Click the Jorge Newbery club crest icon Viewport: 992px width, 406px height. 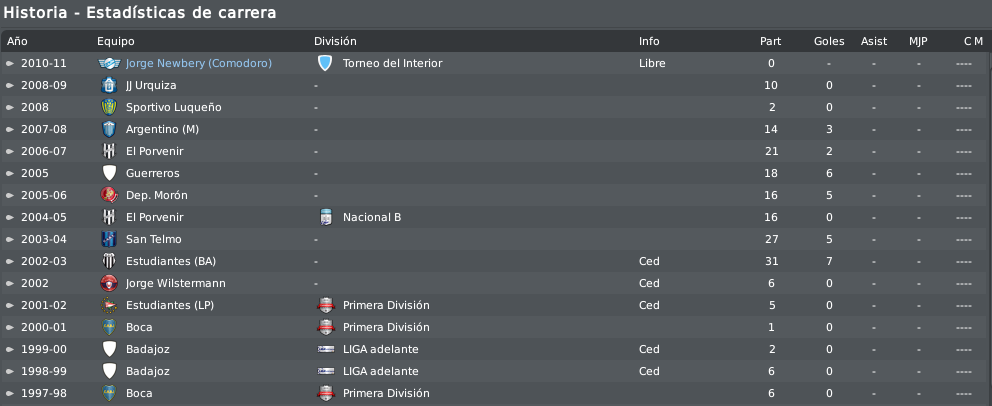pos(109,63)
